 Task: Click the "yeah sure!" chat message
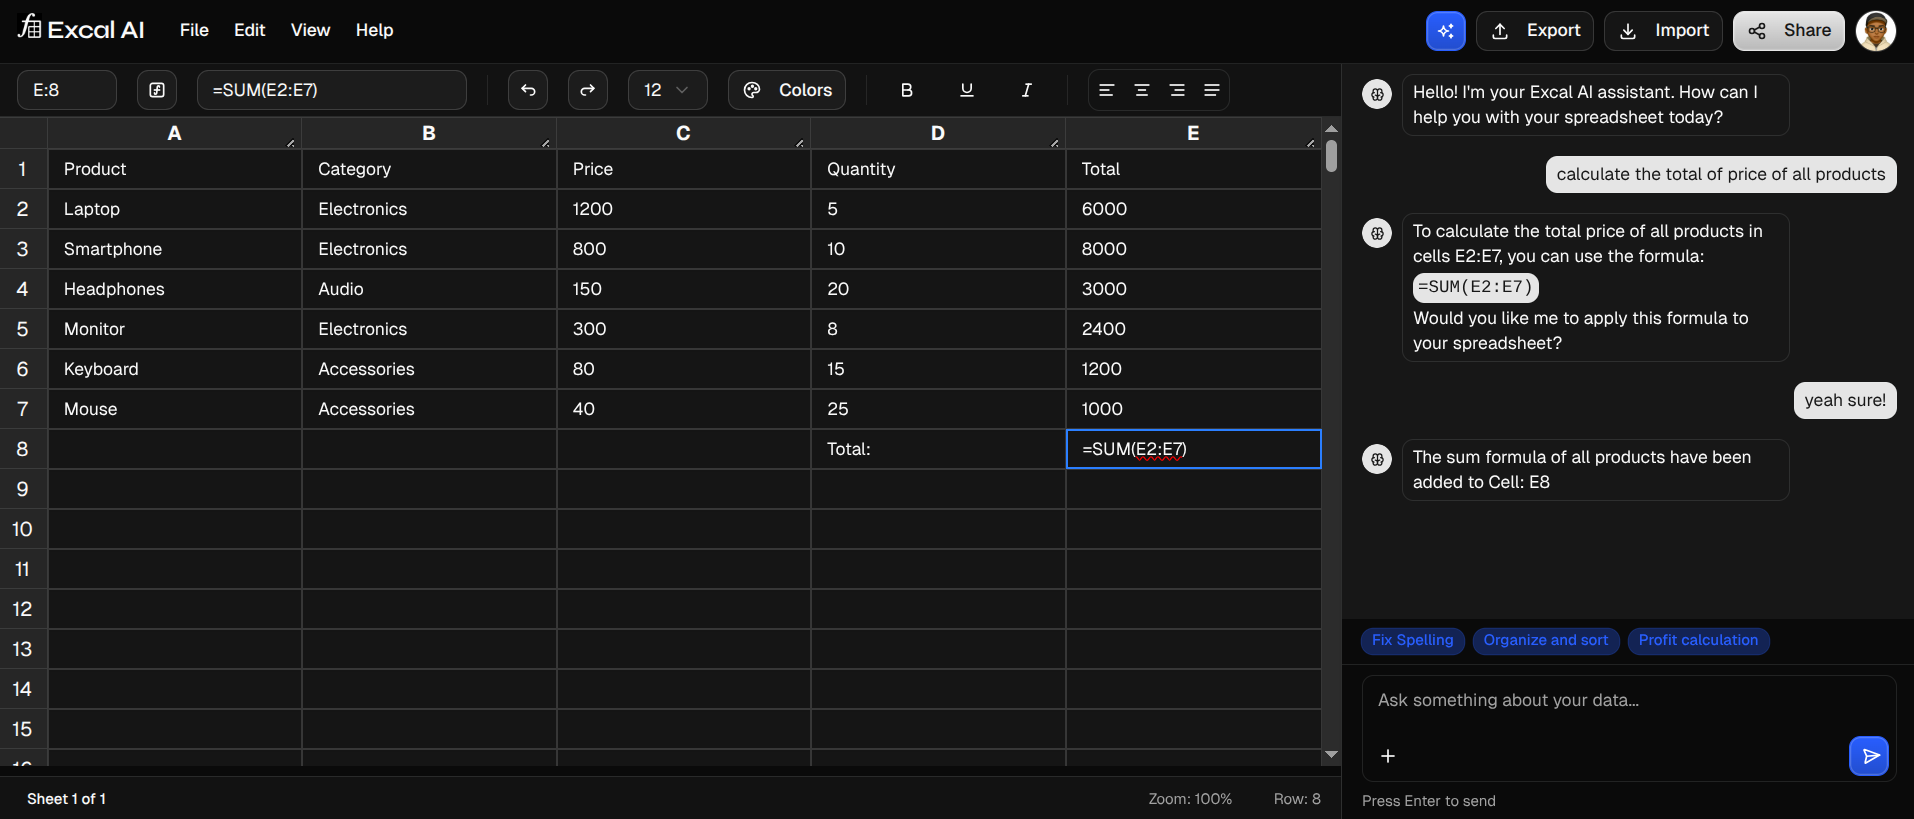coord(1845,400)
